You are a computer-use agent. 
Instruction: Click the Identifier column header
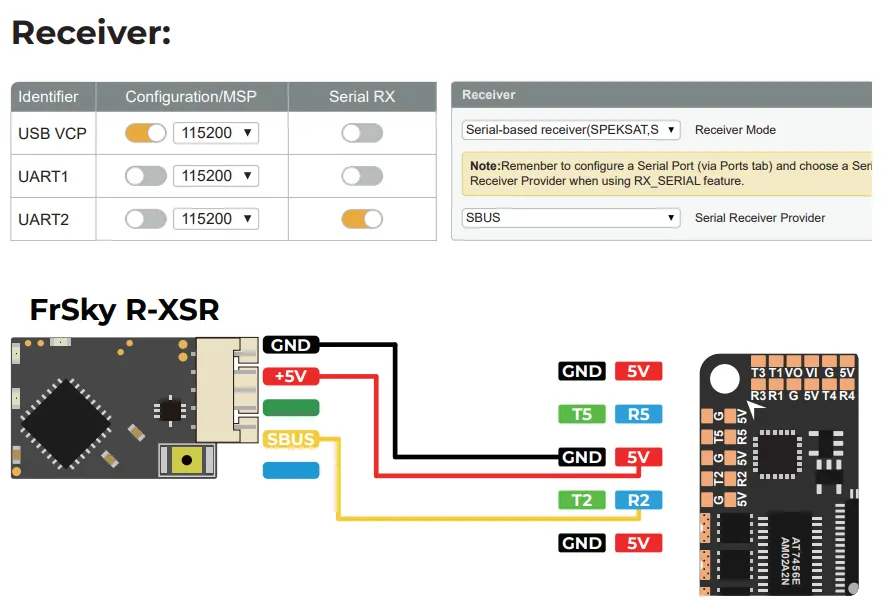click(x=47, y=96)
